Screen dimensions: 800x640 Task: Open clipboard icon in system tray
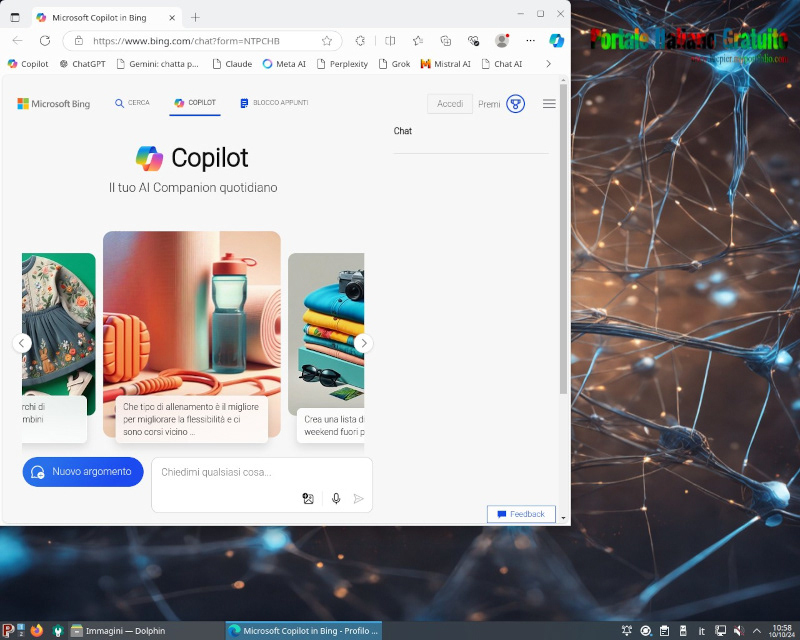pos(664,631)
